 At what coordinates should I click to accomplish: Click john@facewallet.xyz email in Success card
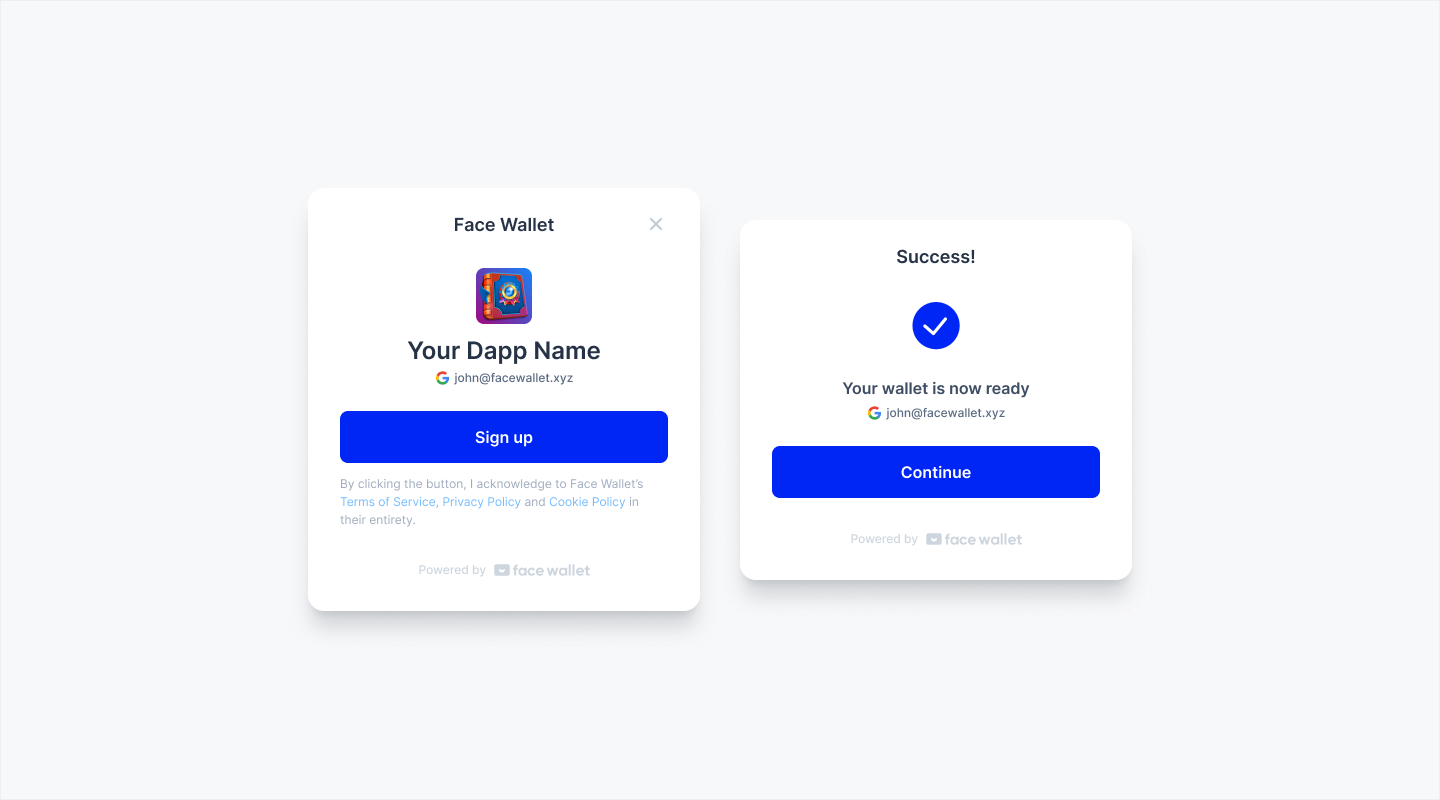click(946, 413)
